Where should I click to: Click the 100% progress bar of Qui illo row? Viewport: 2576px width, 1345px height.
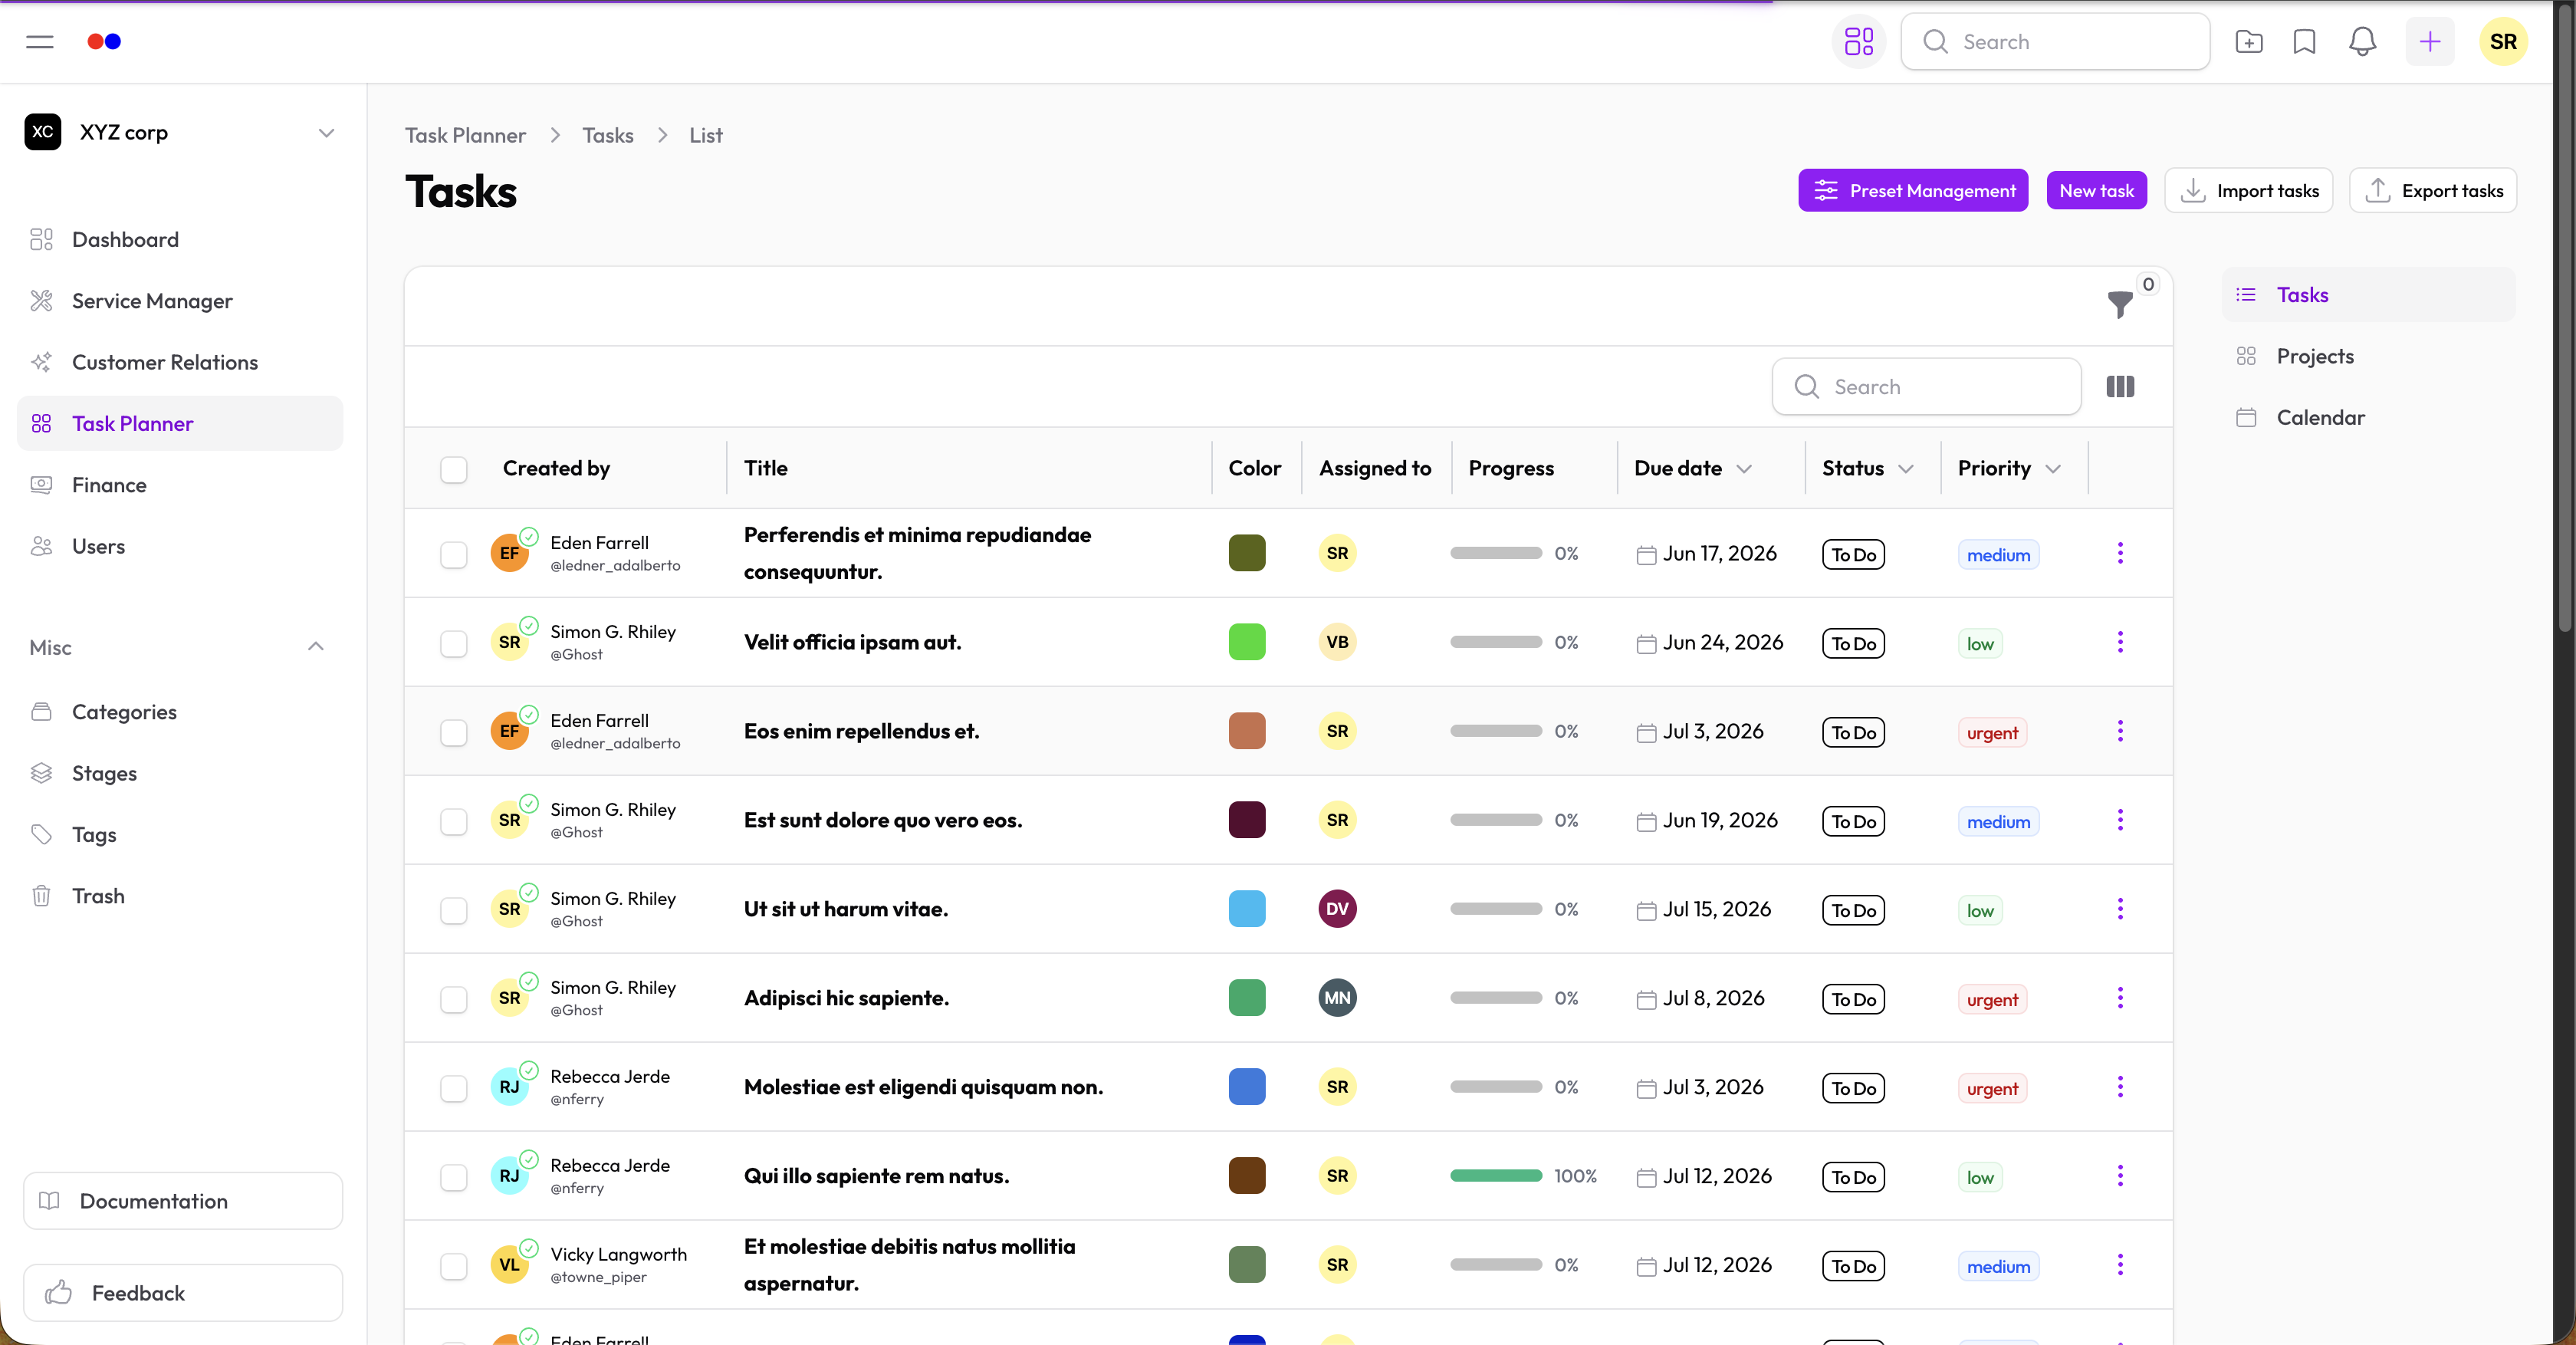[1496, 1176]
